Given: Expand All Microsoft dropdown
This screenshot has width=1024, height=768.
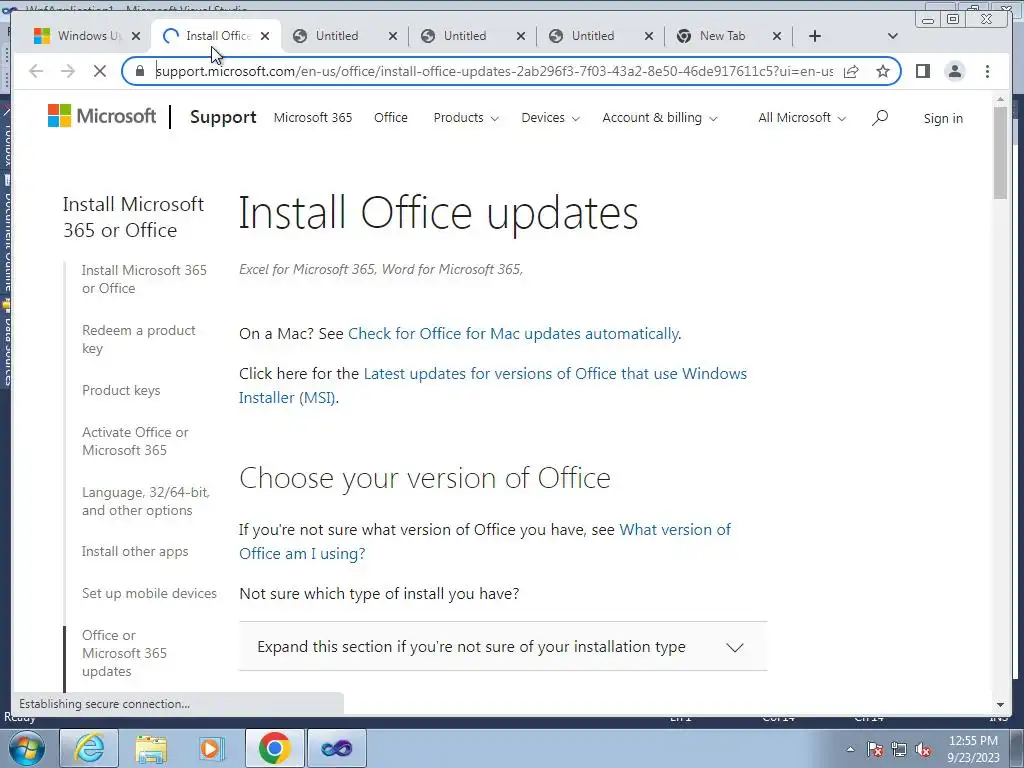Looking at the screenshot, I should pos(801,118).
